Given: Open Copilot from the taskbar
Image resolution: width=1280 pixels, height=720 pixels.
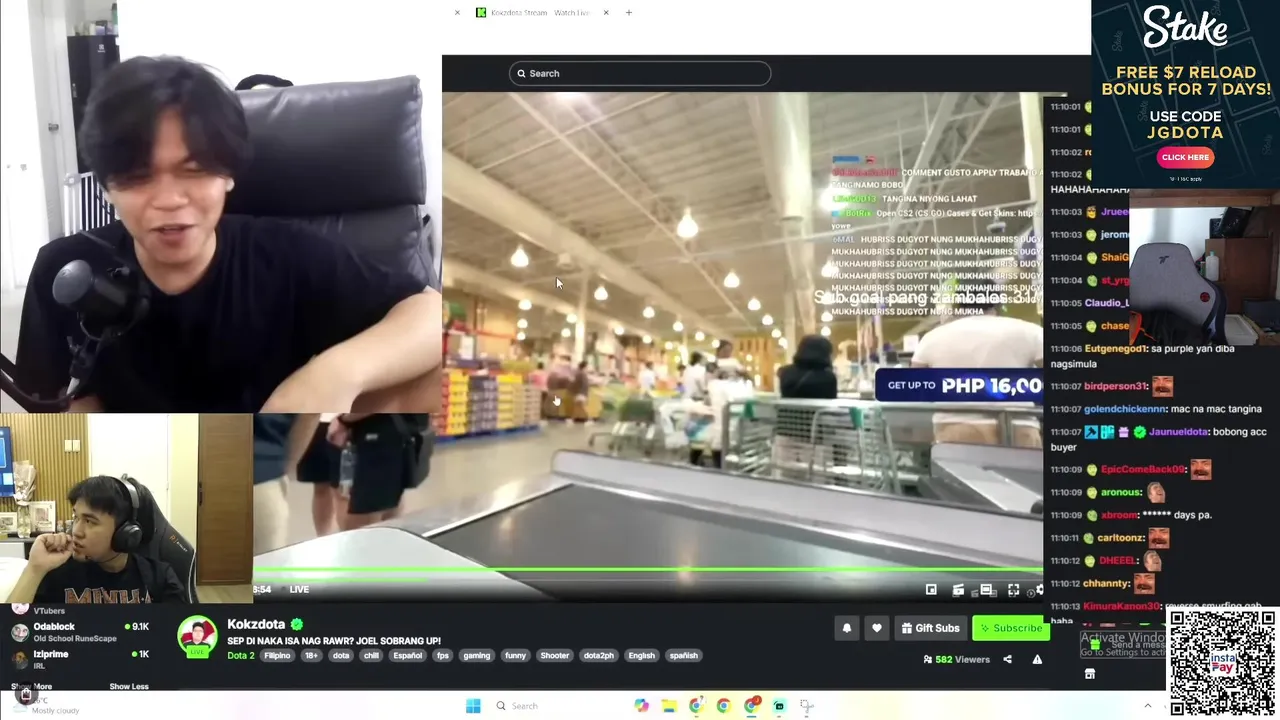Looking at the screenshot, I should [642, 706].
